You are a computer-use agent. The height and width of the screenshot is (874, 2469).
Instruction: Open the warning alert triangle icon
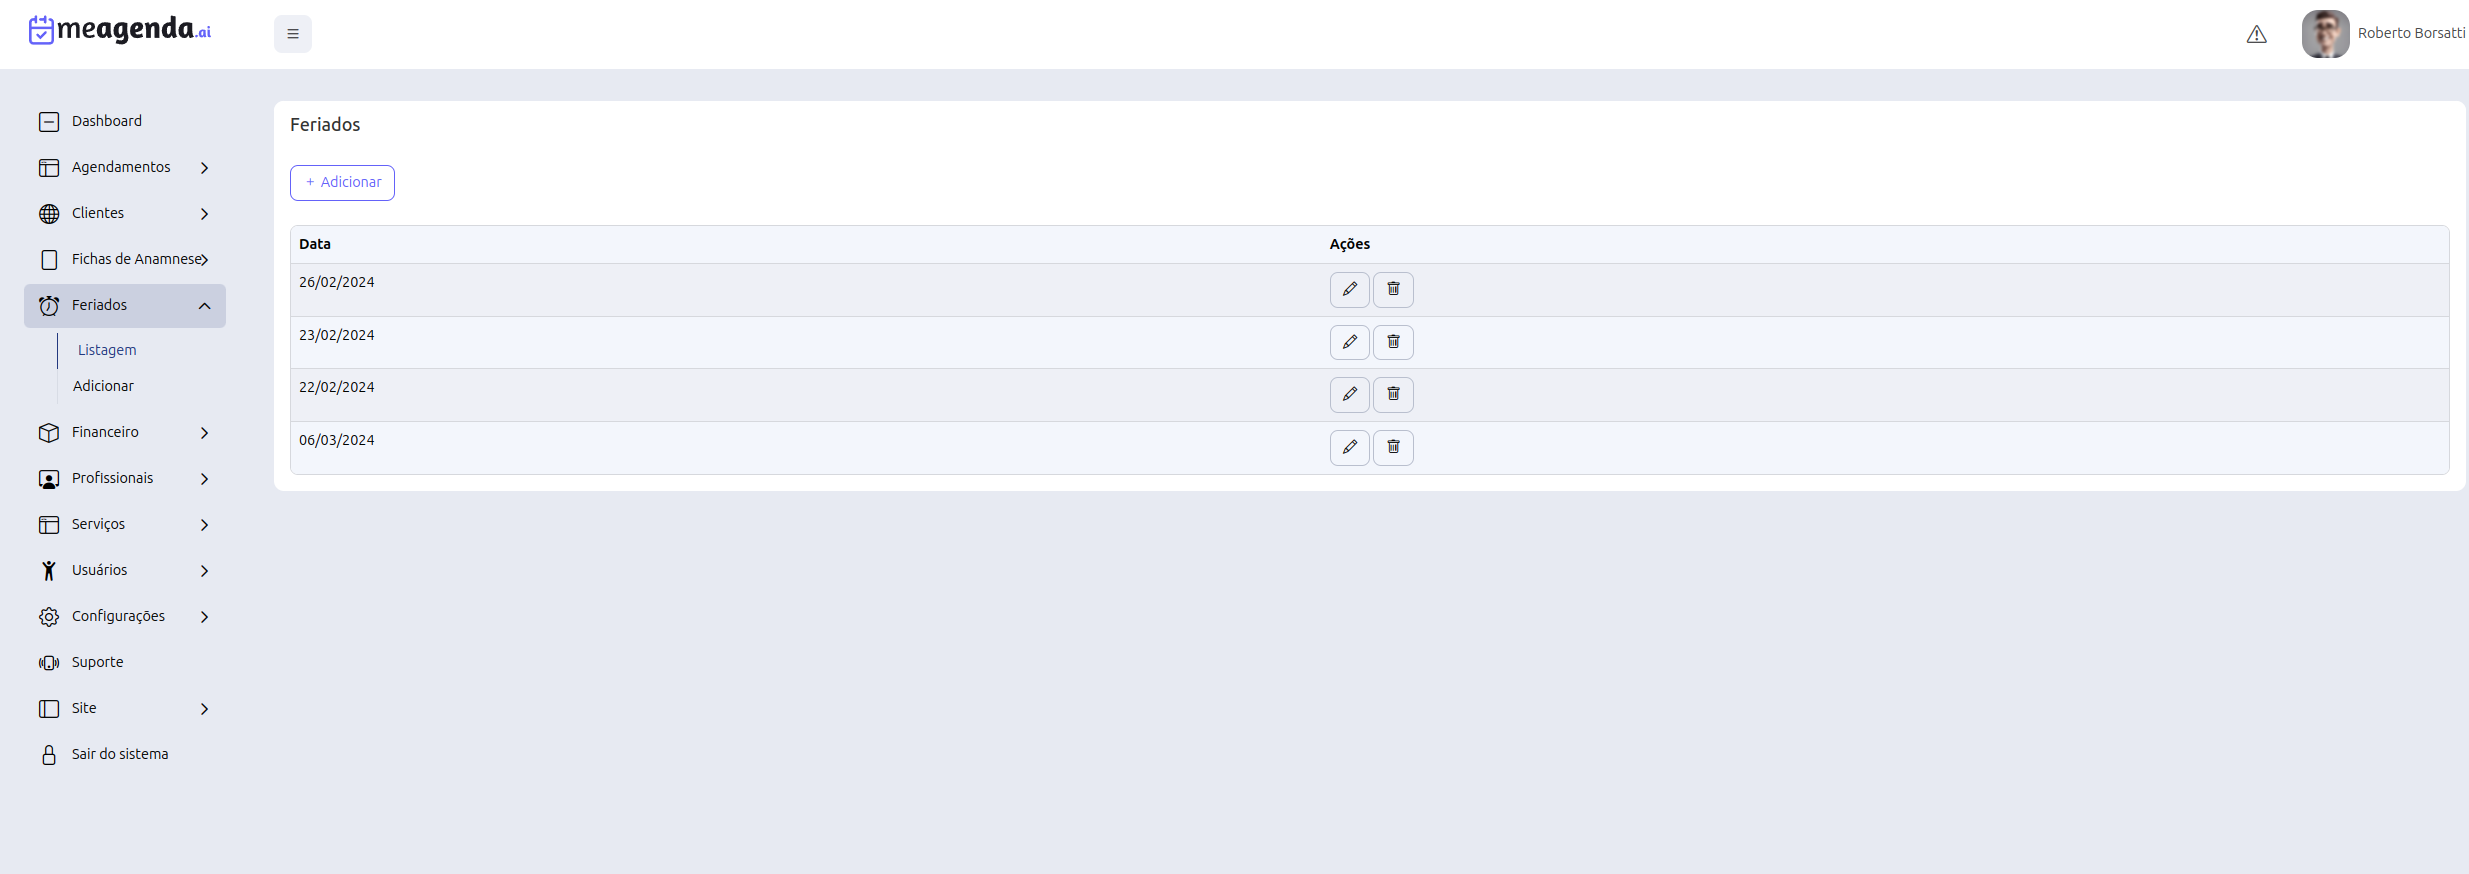point(2256,34)
